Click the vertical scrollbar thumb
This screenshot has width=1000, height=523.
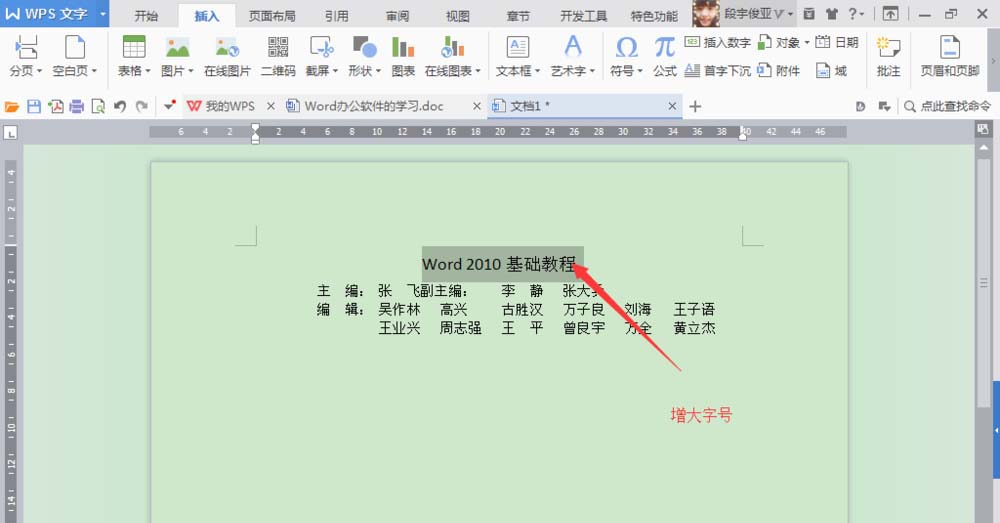[984, 281]
